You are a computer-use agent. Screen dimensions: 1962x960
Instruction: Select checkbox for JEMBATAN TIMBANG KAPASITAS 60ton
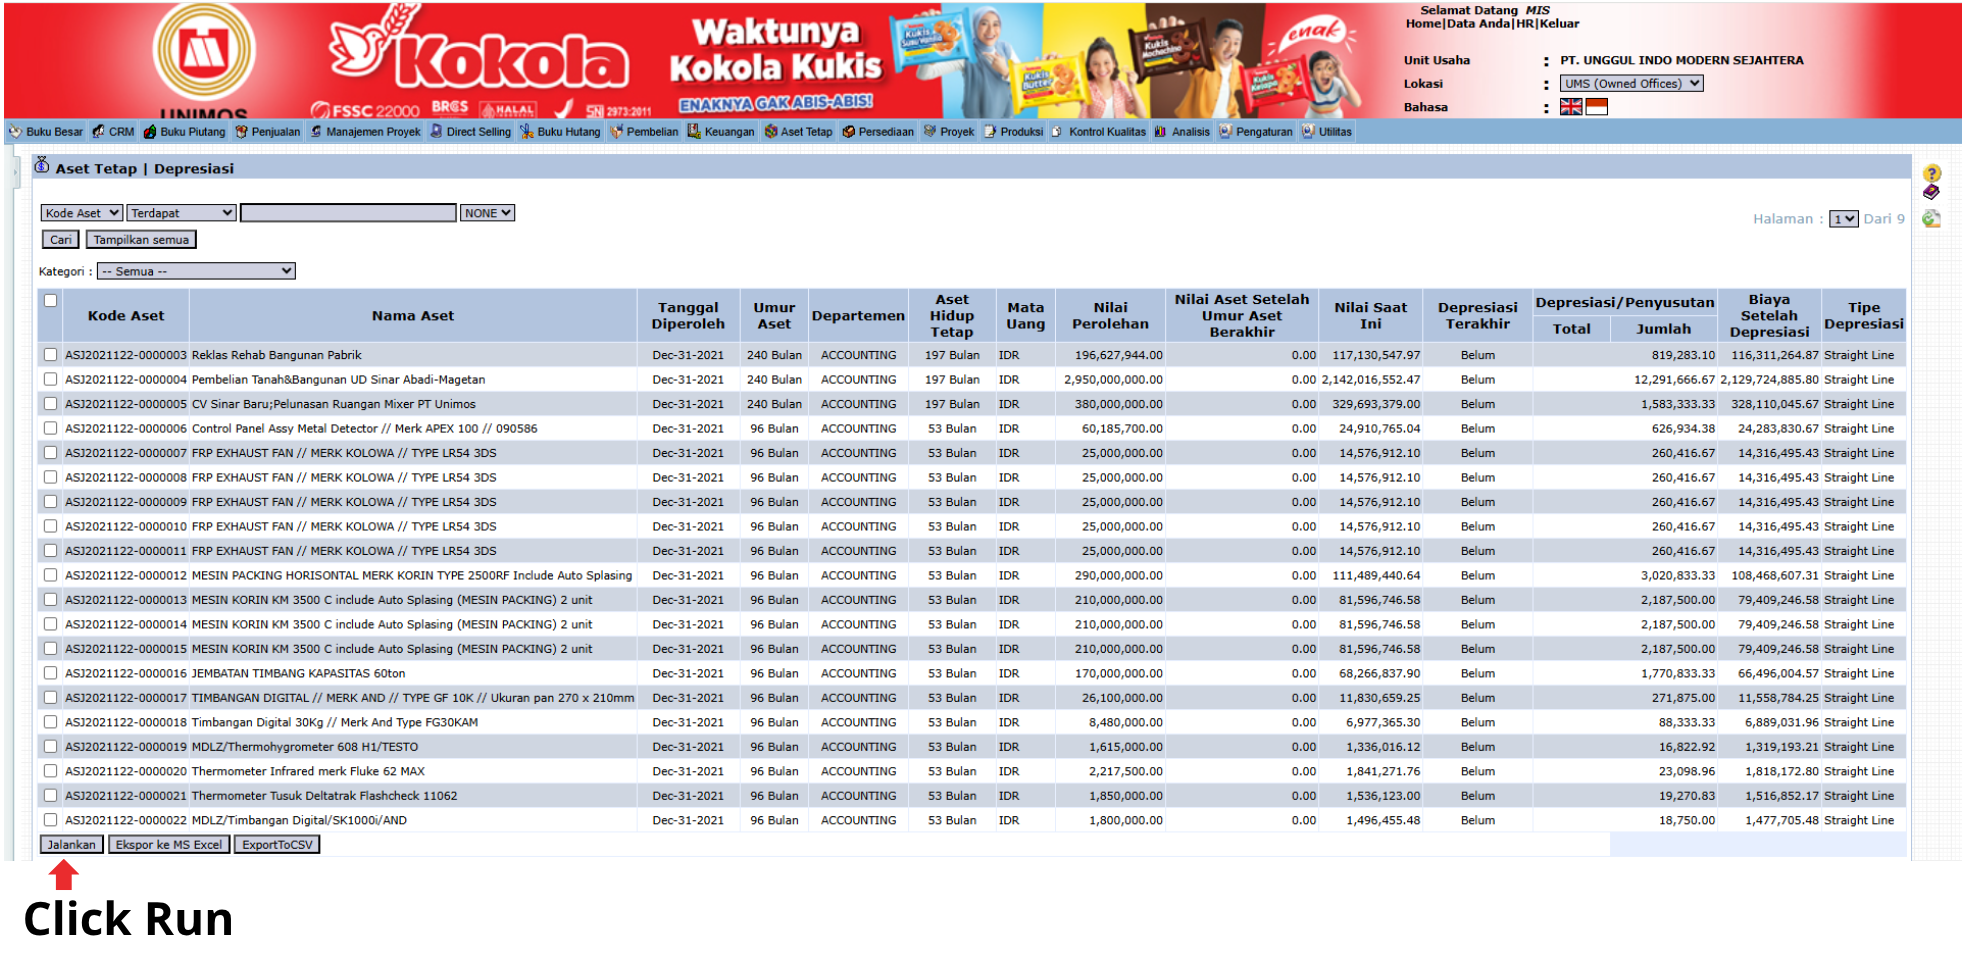click(50, 673)
